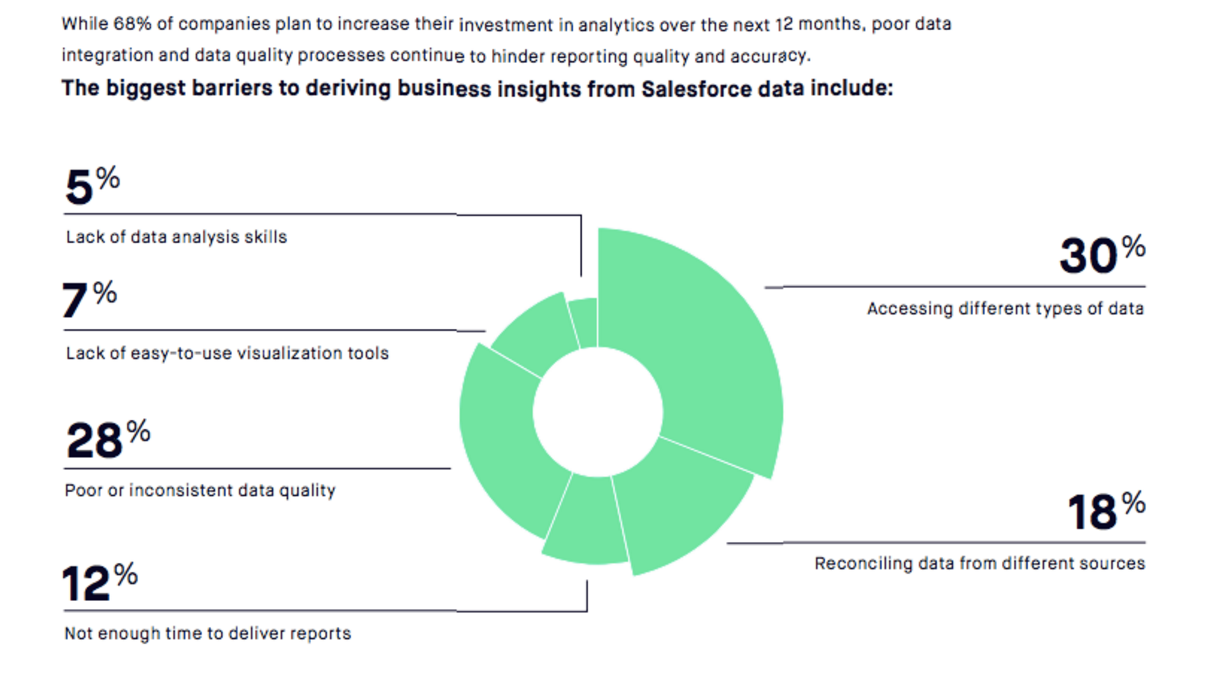Select the '12%' percentage figure

pos(100,583)
